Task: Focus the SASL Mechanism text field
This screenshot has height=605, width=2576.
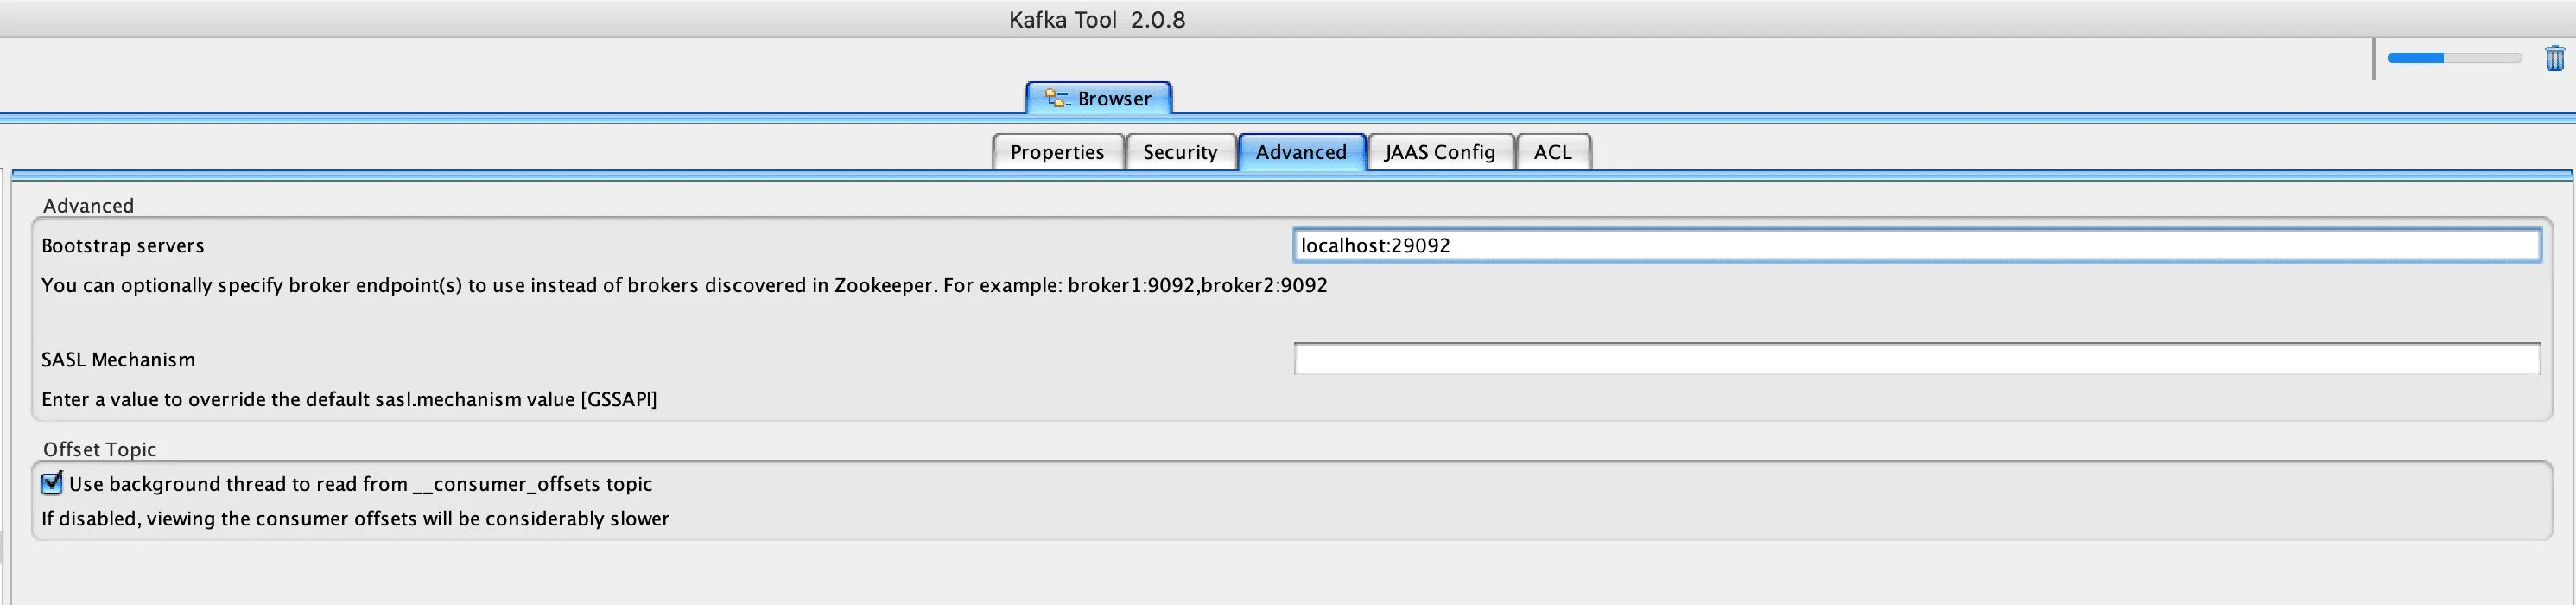Action: (x=1917, y=359)
